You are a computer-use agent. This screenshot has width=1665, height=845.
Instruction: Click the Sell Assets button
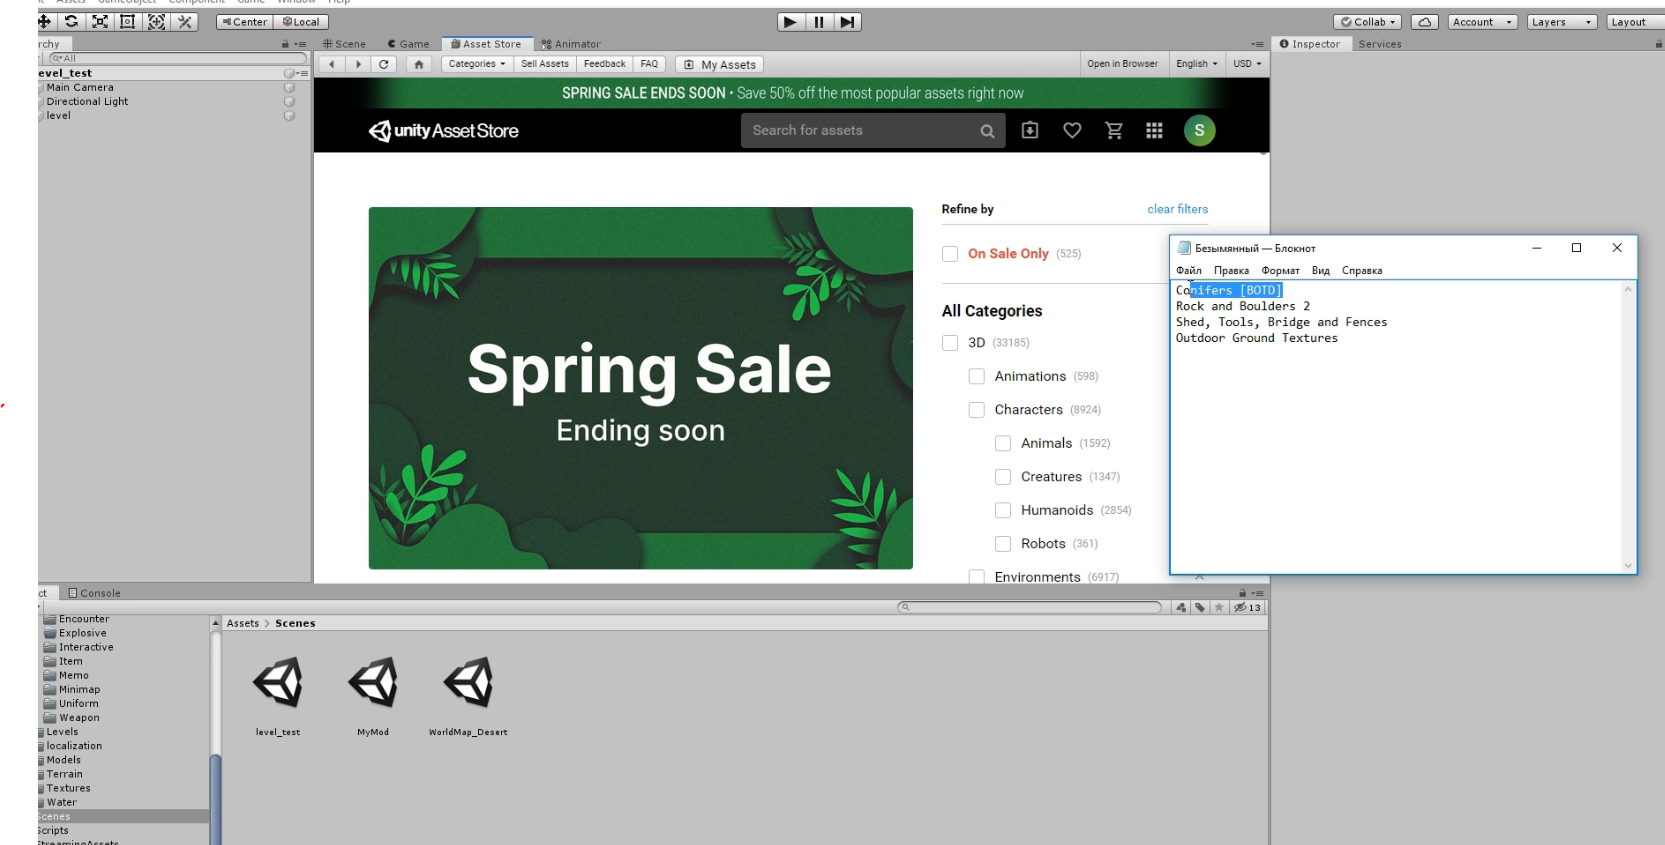(545, 64)
